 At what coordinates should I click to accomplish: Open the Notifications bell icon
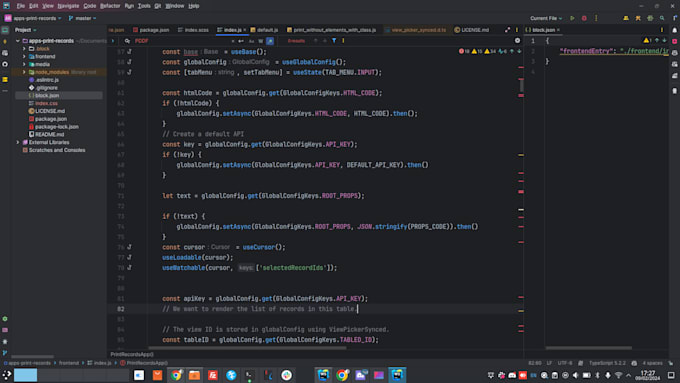[674, 30]
